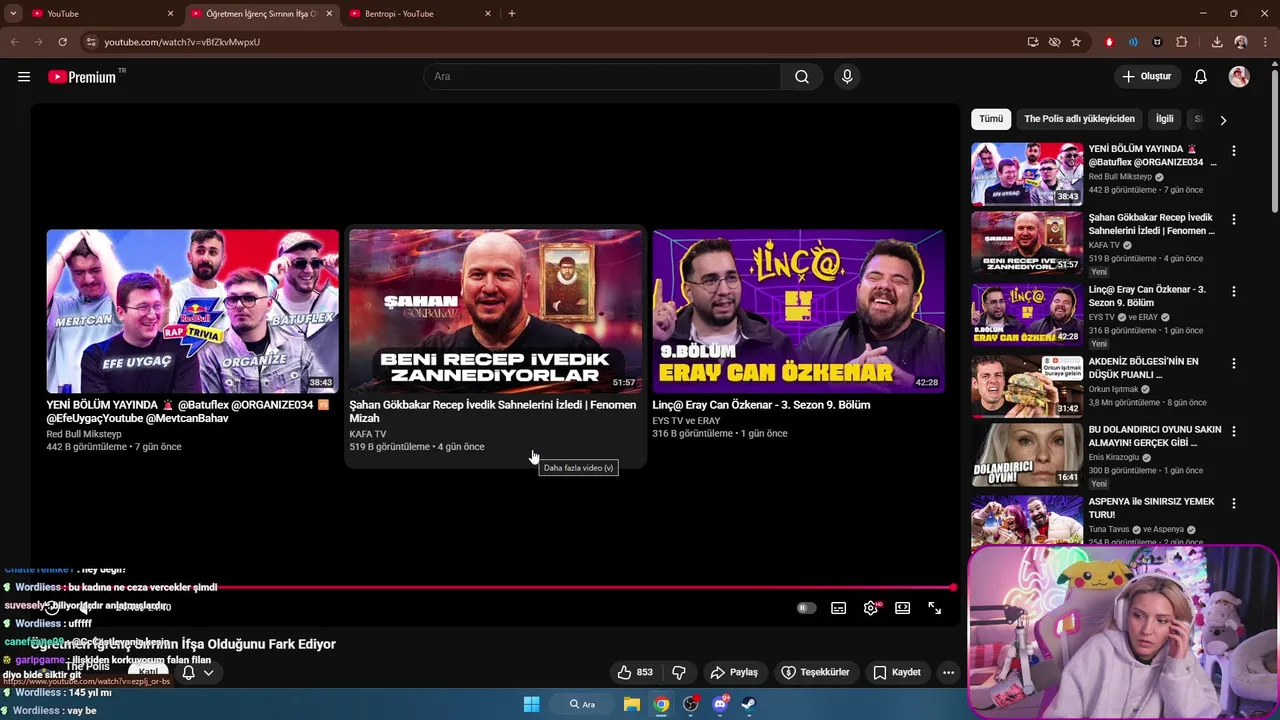This screenshot has height=720, width=1280.
Task: Enter fullscreen on the video player
Action: coord(935,608)
